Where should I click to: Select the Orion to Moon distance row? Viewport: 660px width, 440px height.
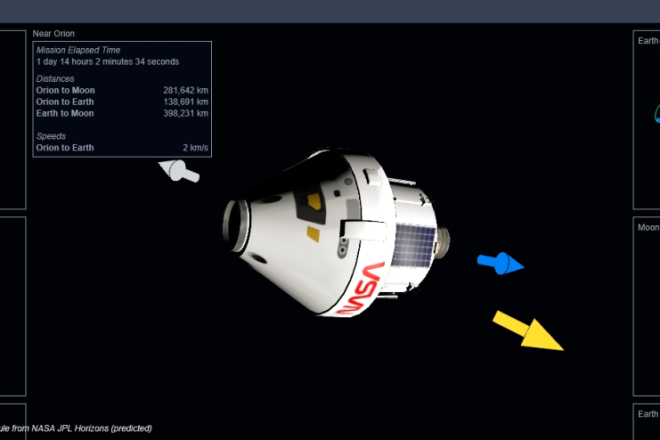click(121, 90)
